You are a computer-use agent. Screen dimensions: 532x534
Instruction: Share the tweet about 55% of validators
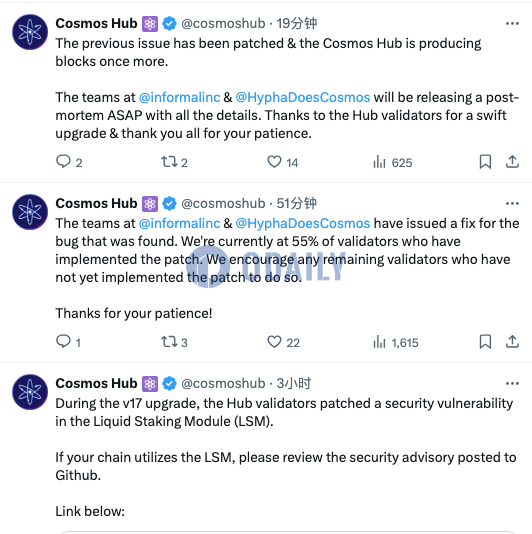[x=512, y=342]
